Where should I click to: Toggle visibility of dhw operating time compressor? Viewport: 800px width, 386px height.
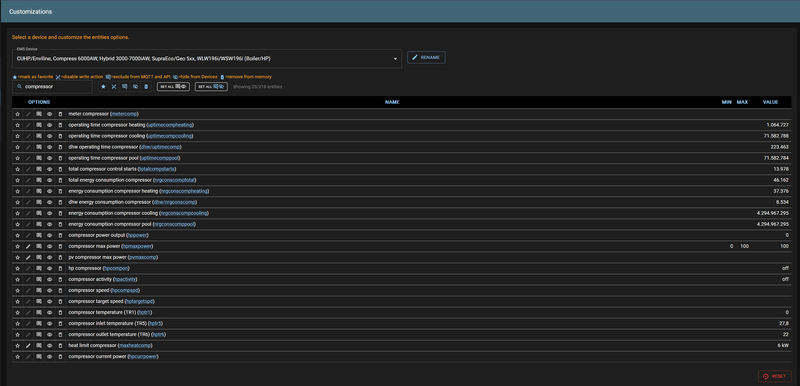[x=49, y=147]
